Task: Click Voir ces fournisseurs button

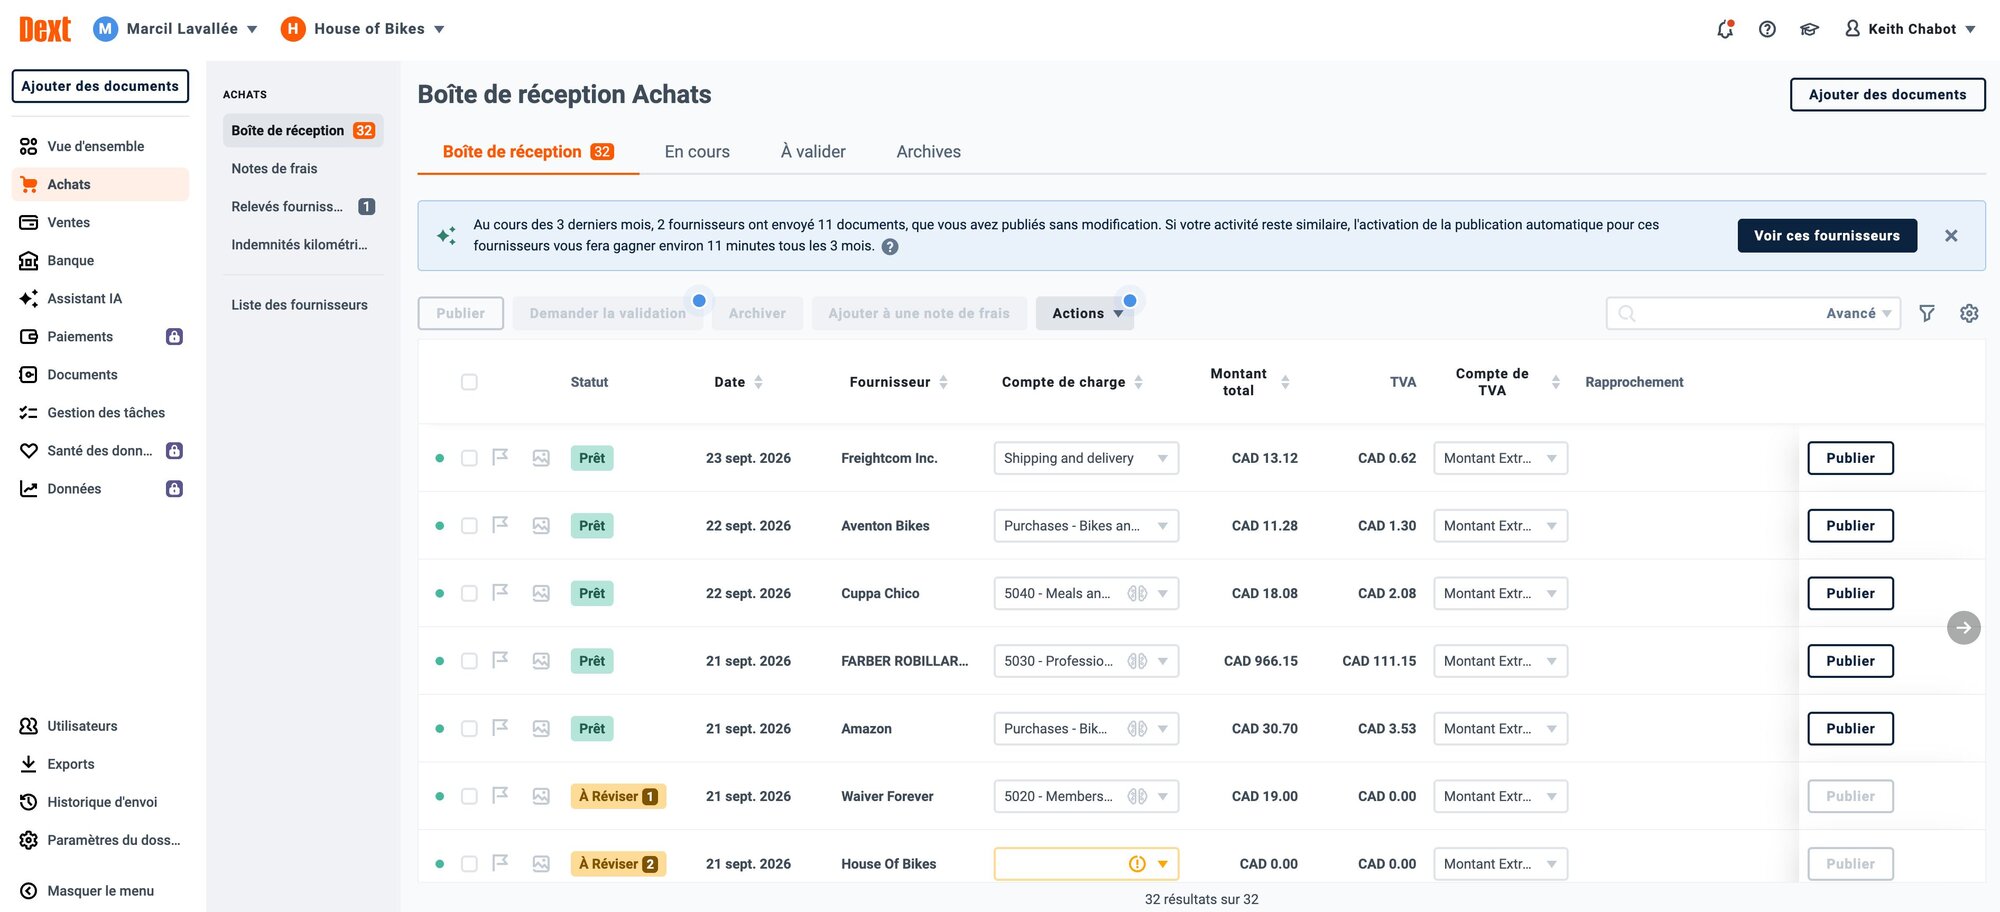Action: pyautogui.click(x=1827, y=236)
